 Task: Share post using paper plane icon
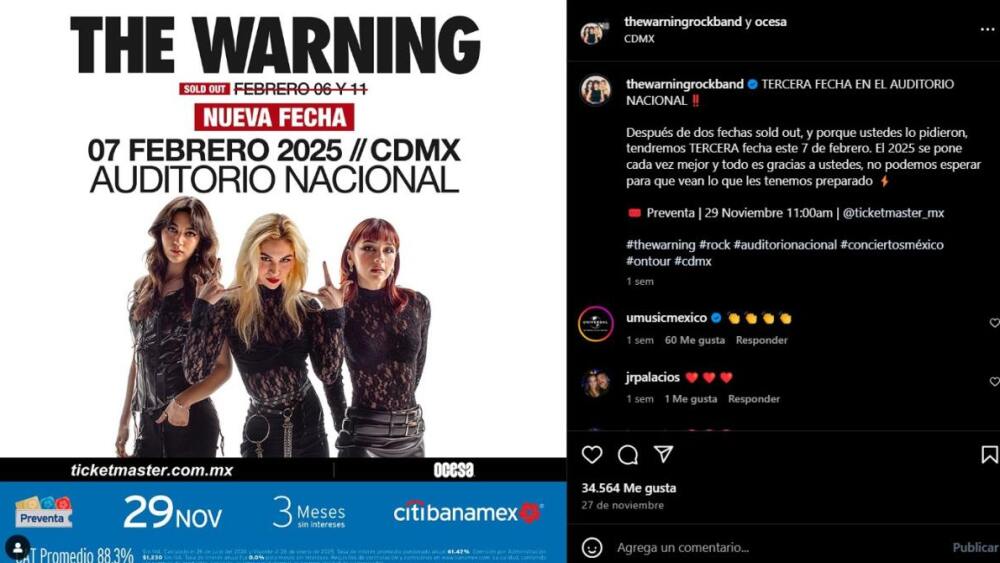[x=663, y=454]
